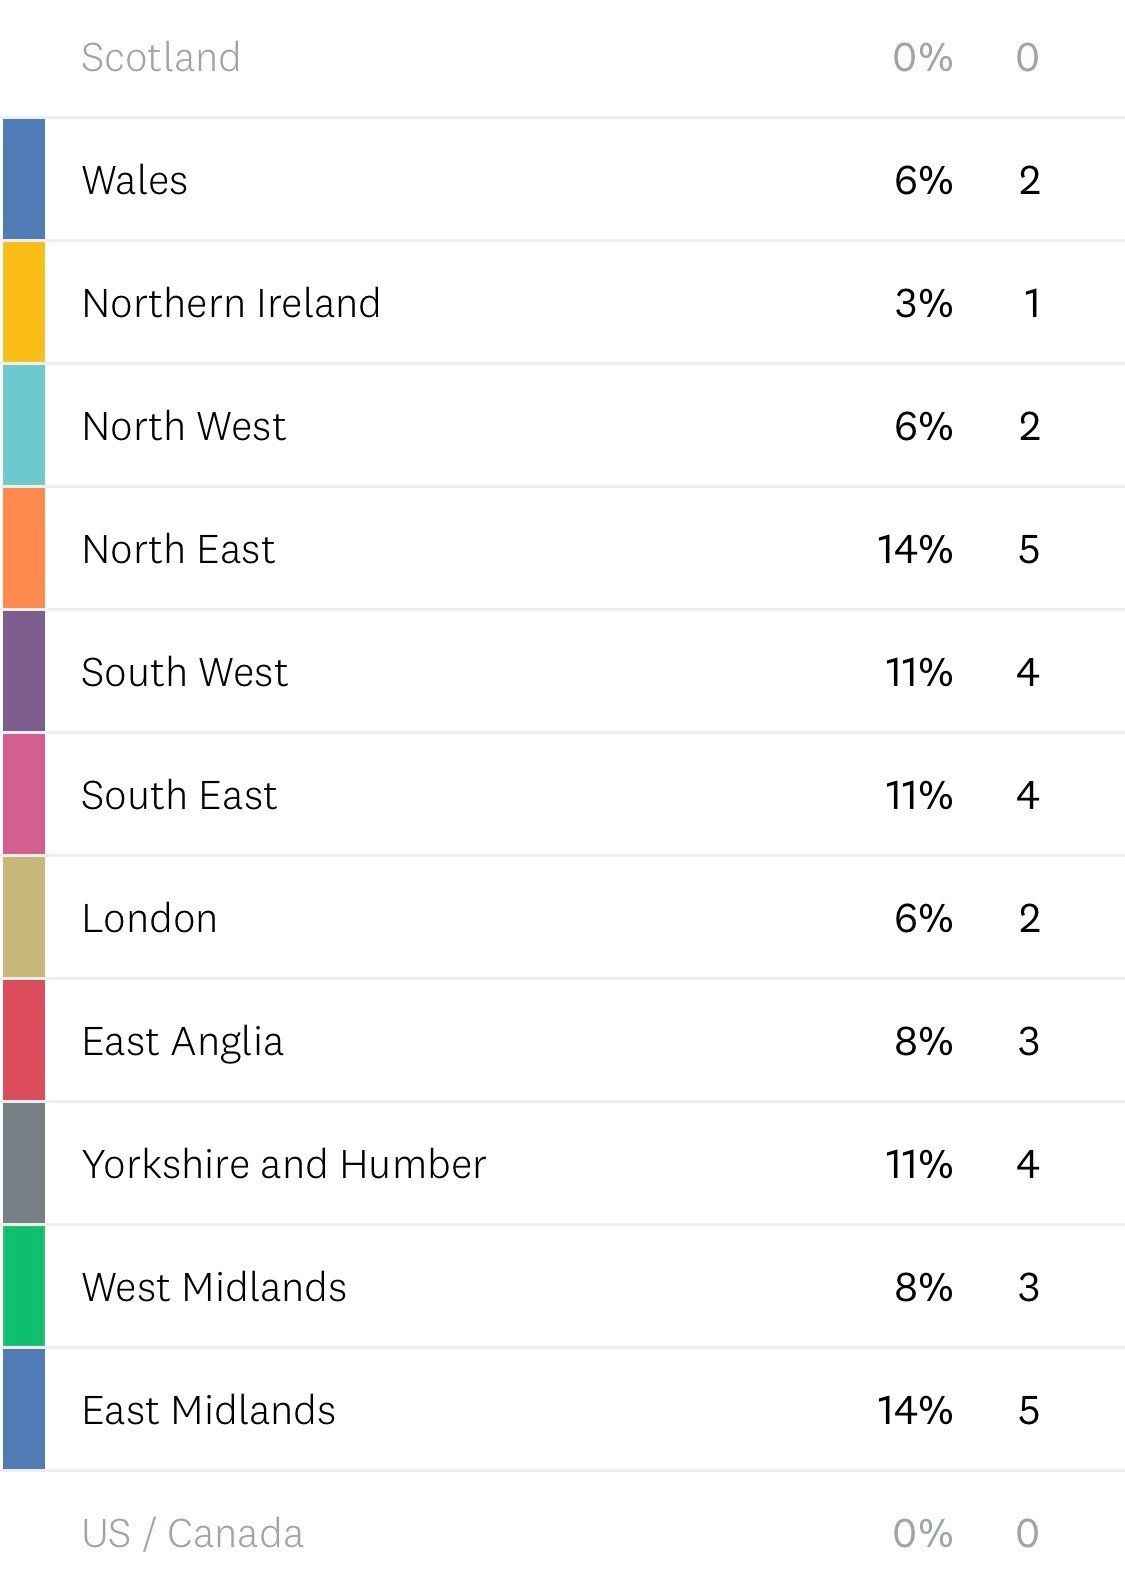Viewport: 1125px width, 1580px height.
Task: Click the London row label
Action: tap(149, 919)
